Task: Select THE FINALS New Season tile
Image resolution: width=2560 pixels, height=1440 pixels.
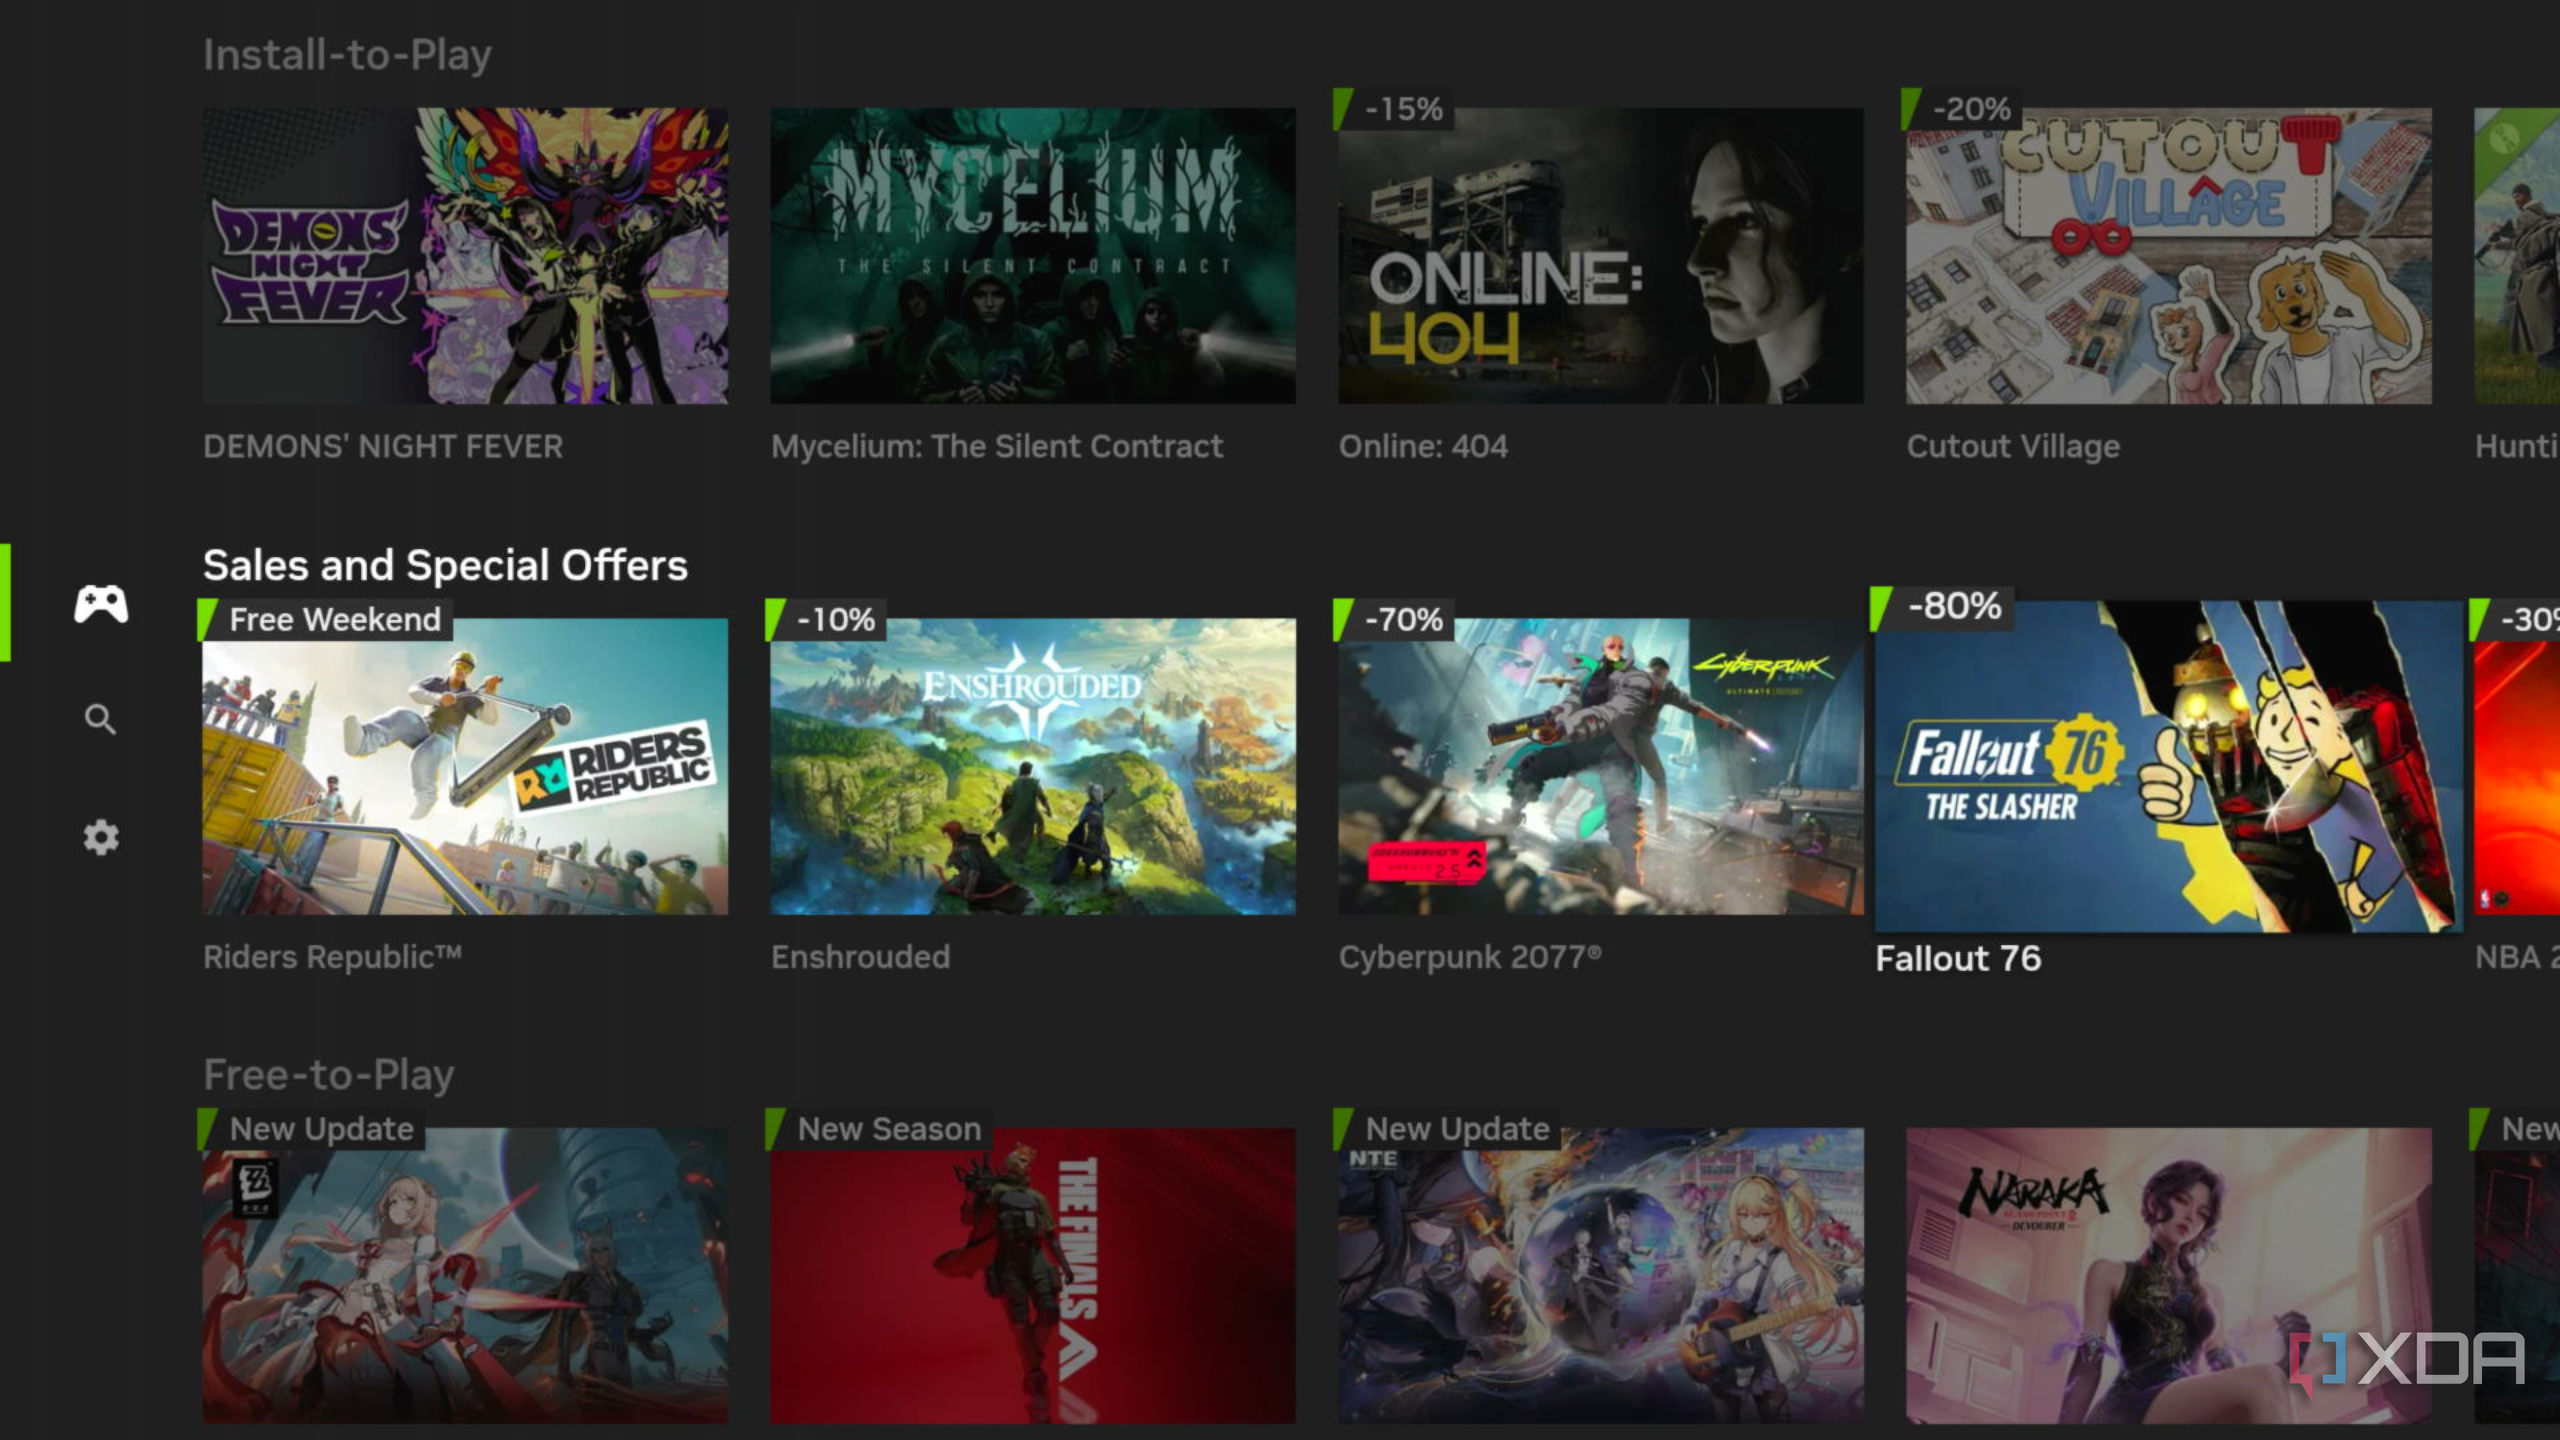Action: tap(1033, 1276)
